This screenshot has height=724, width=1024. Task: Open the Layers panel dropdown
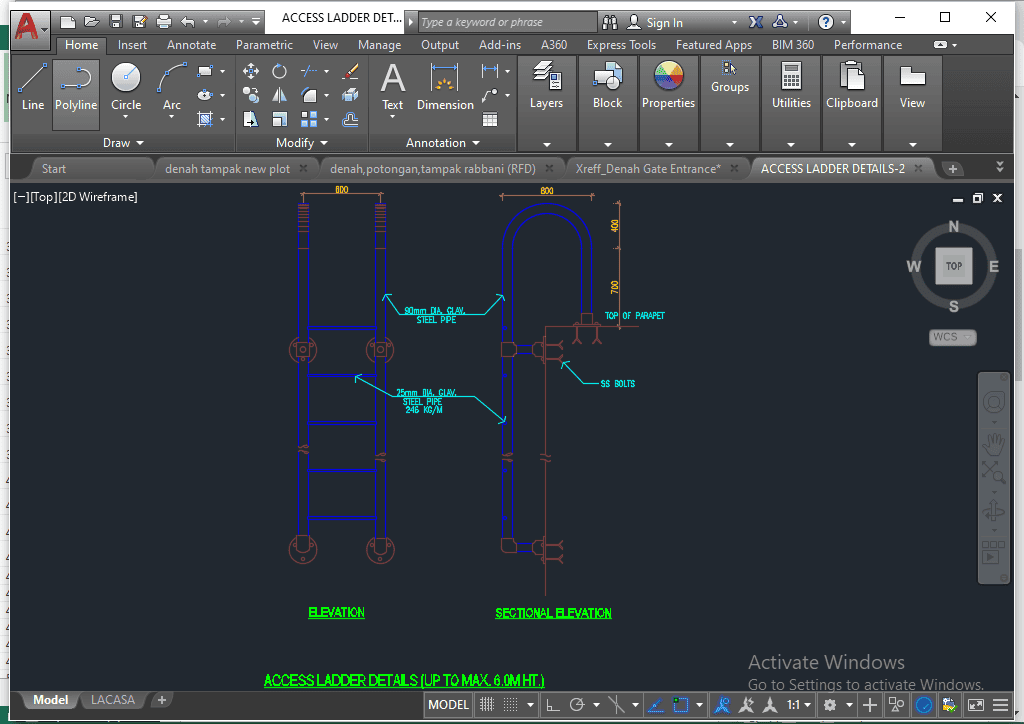pos(546,143)
